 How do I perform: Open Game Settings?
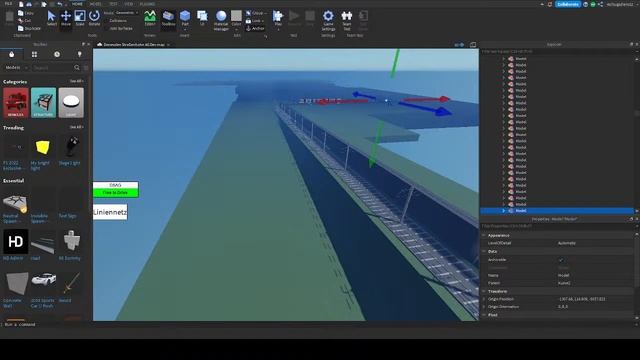click(x=328, y=20)
